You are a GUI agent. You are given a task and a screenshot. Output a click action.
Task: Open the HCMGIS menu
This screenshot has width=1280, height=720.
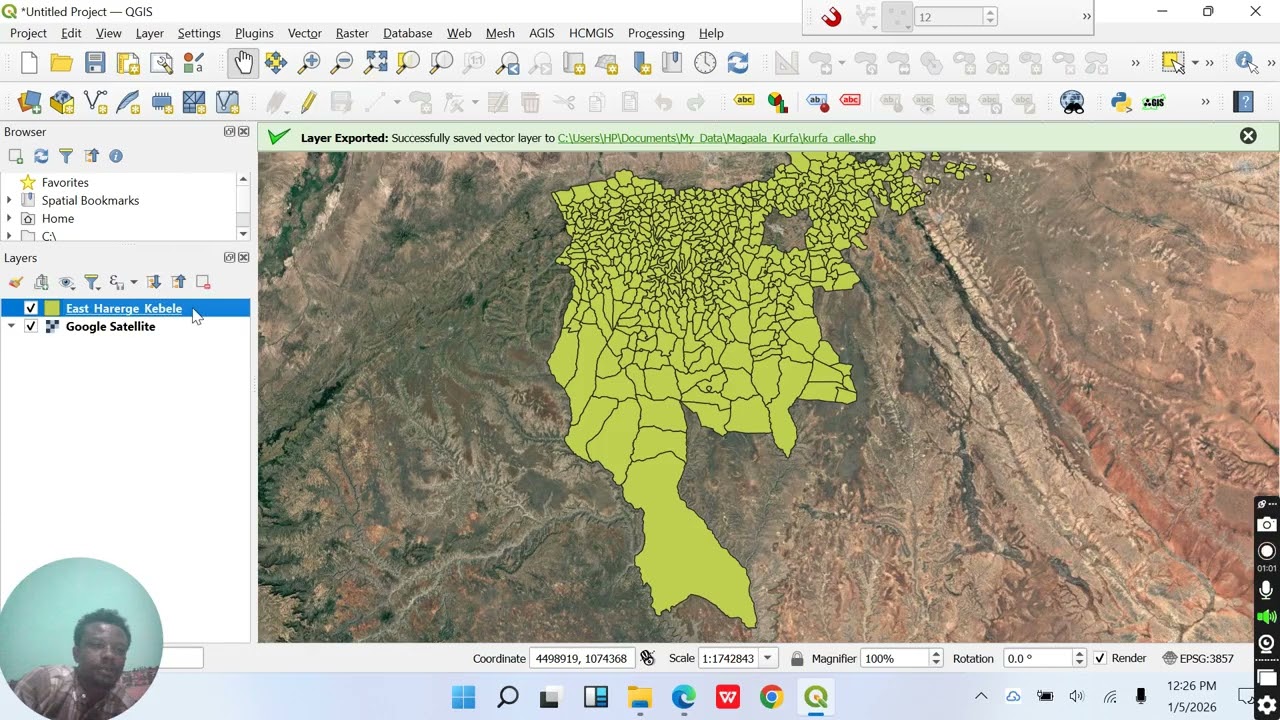(x=591, y=33)
